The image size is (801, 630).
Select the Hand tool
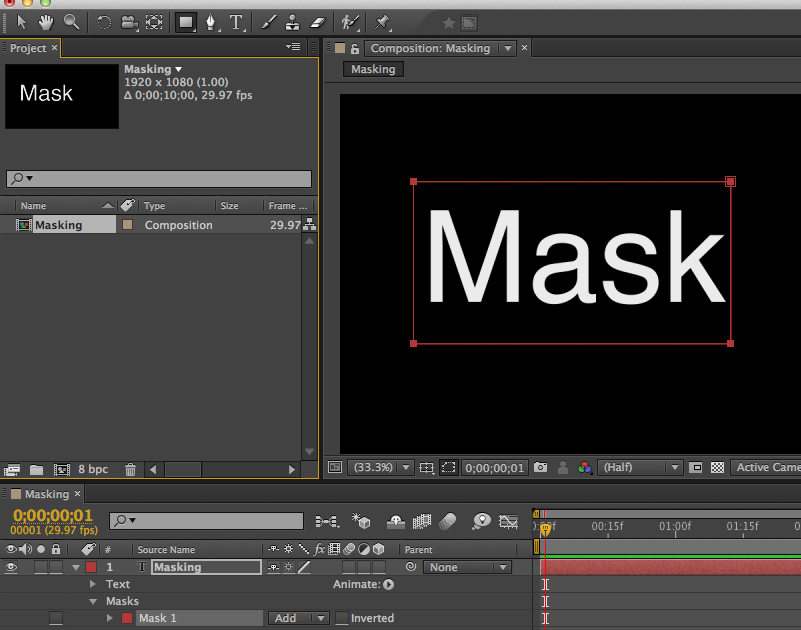click(x=46, y=21)
